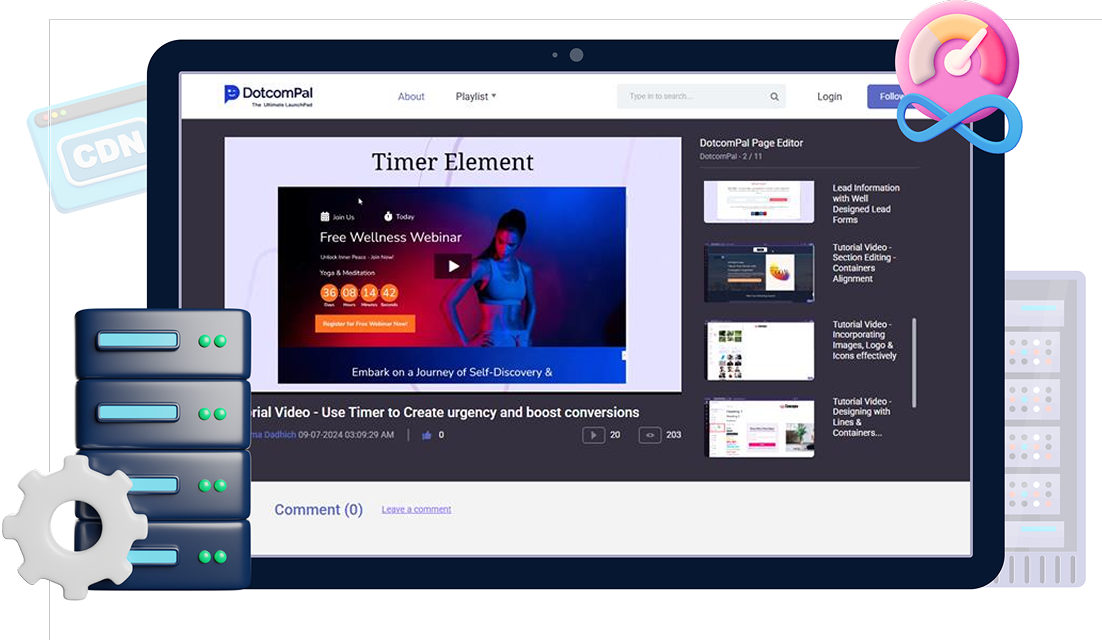Click the Login link

(x=829, y=97)
